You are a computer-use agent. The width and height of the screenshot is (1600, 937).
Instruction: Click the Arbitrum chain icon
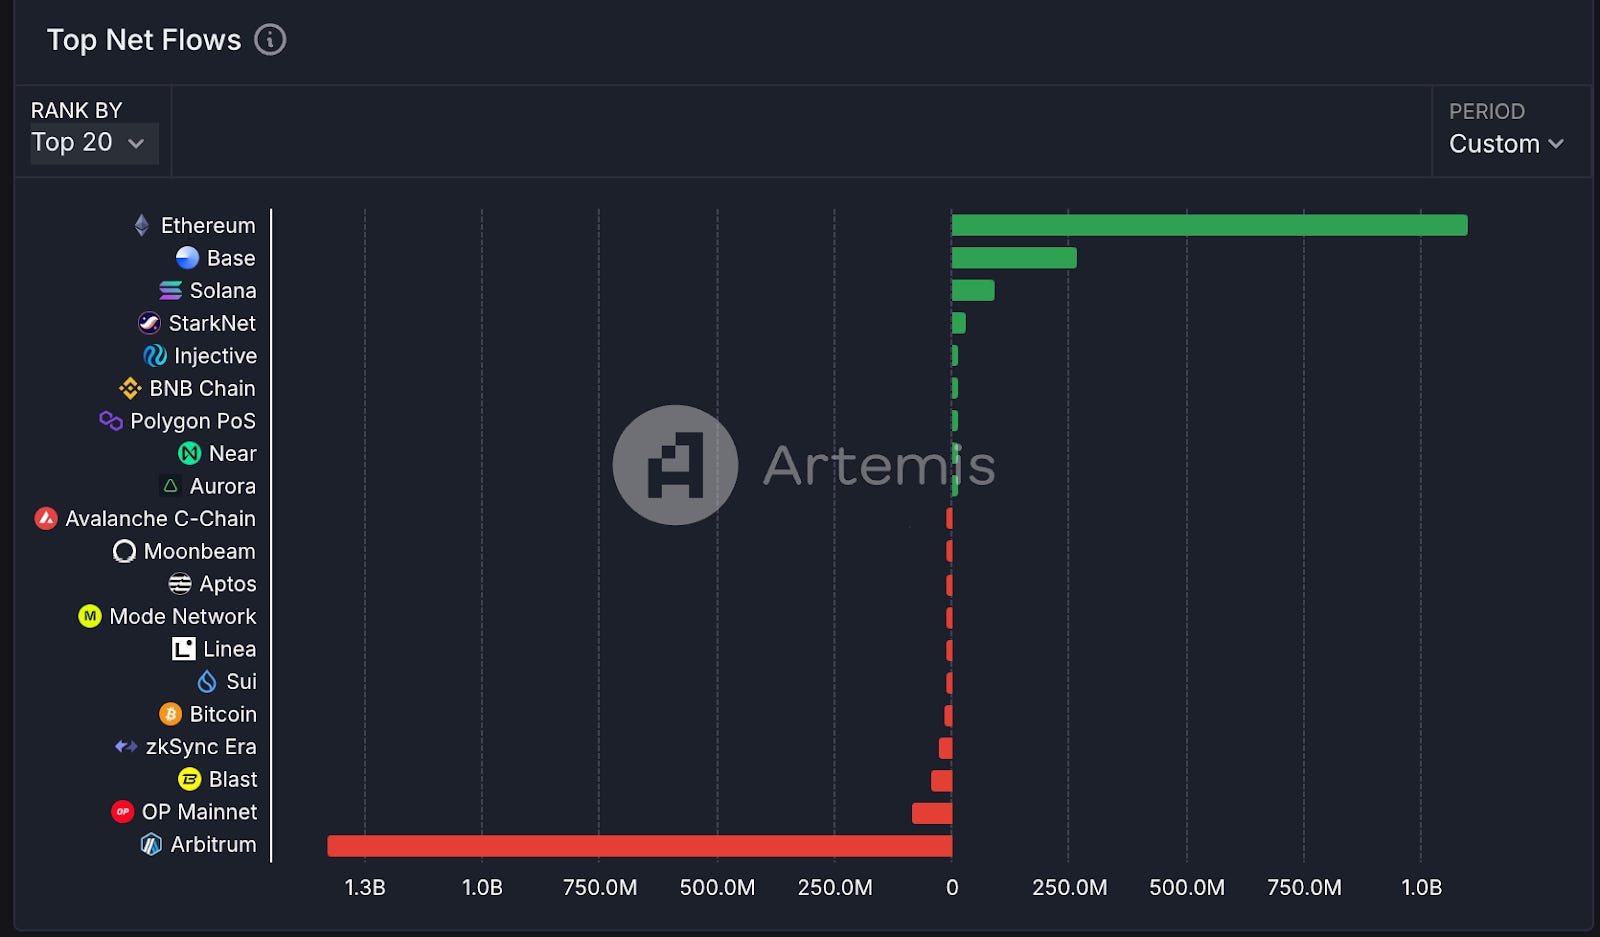tap(151, 845)
